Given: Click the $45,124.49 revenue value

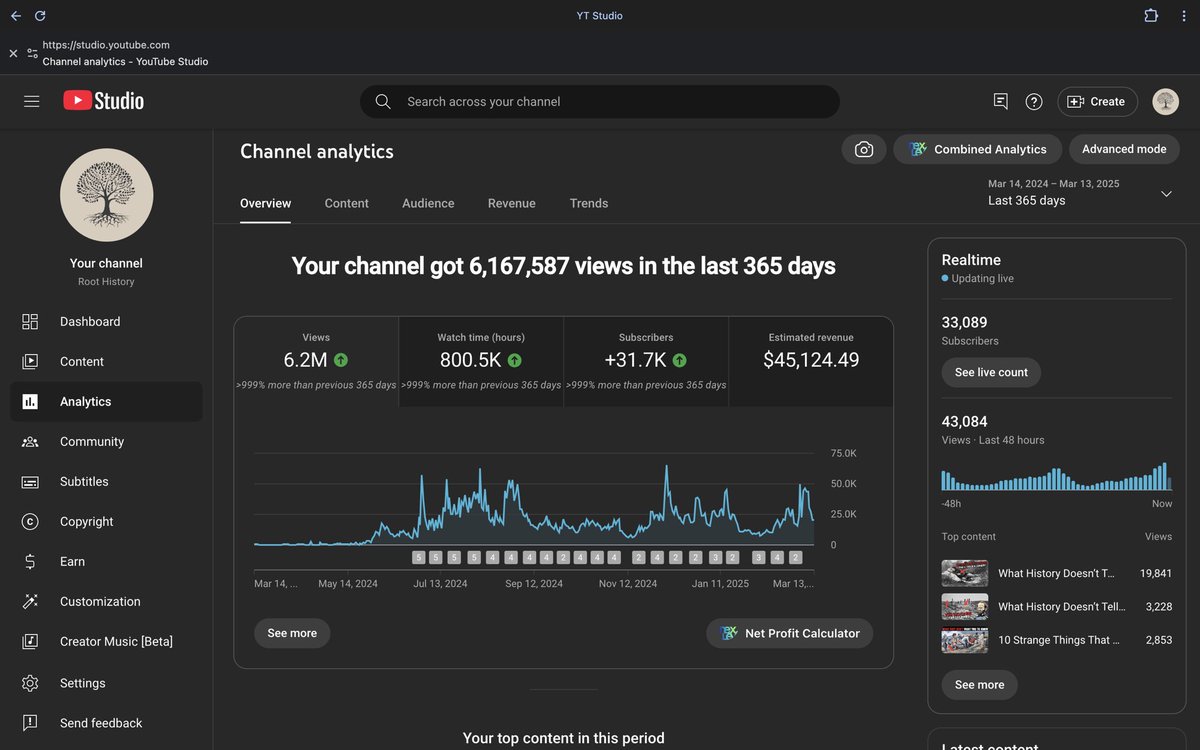Looking at the screenshot, I should click(x=811, y=360).
